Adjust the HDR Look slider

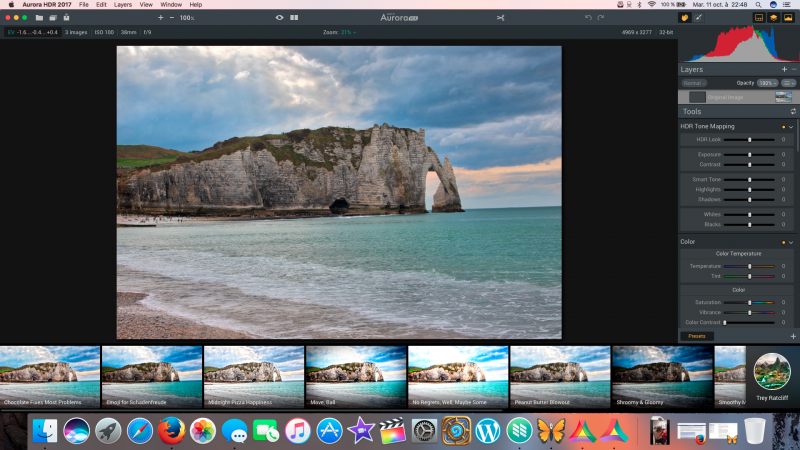coord(749,139)
